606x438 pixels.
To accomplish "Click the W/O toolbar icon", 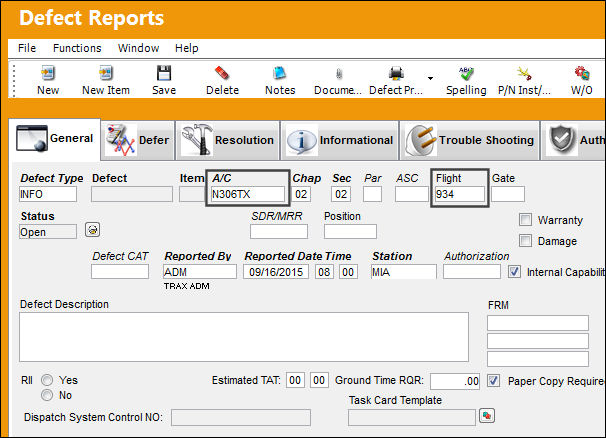I will click(x=582, y=73).
